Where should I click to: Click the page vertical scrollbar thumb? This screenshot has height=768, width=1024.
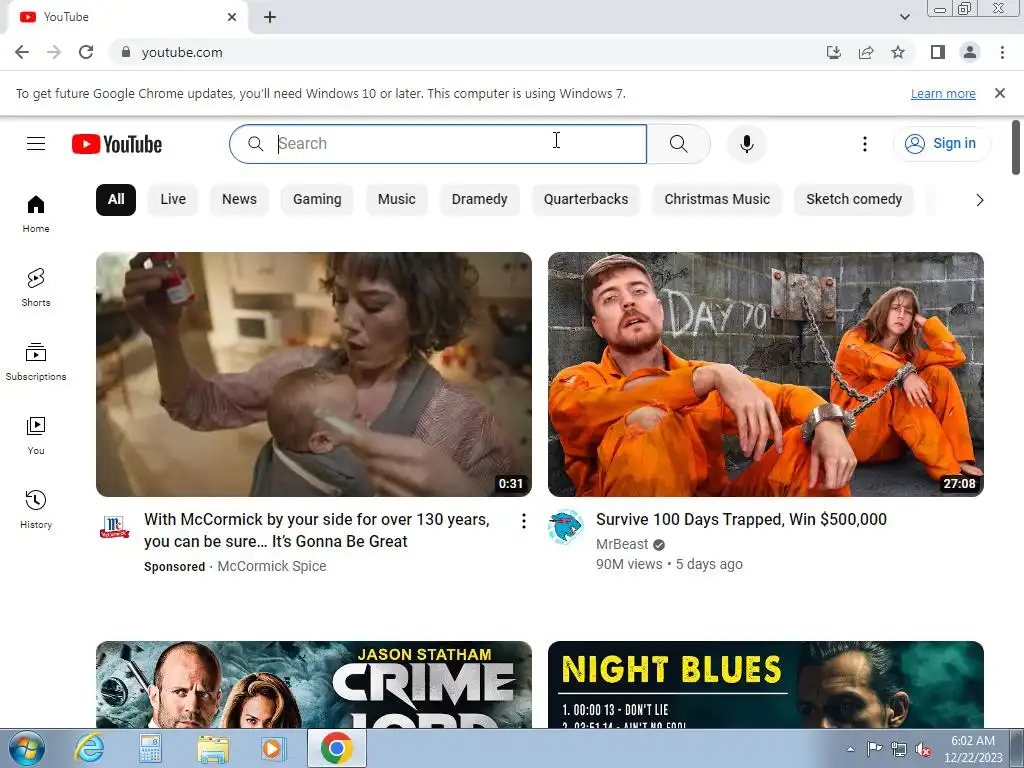(1016, 148)
